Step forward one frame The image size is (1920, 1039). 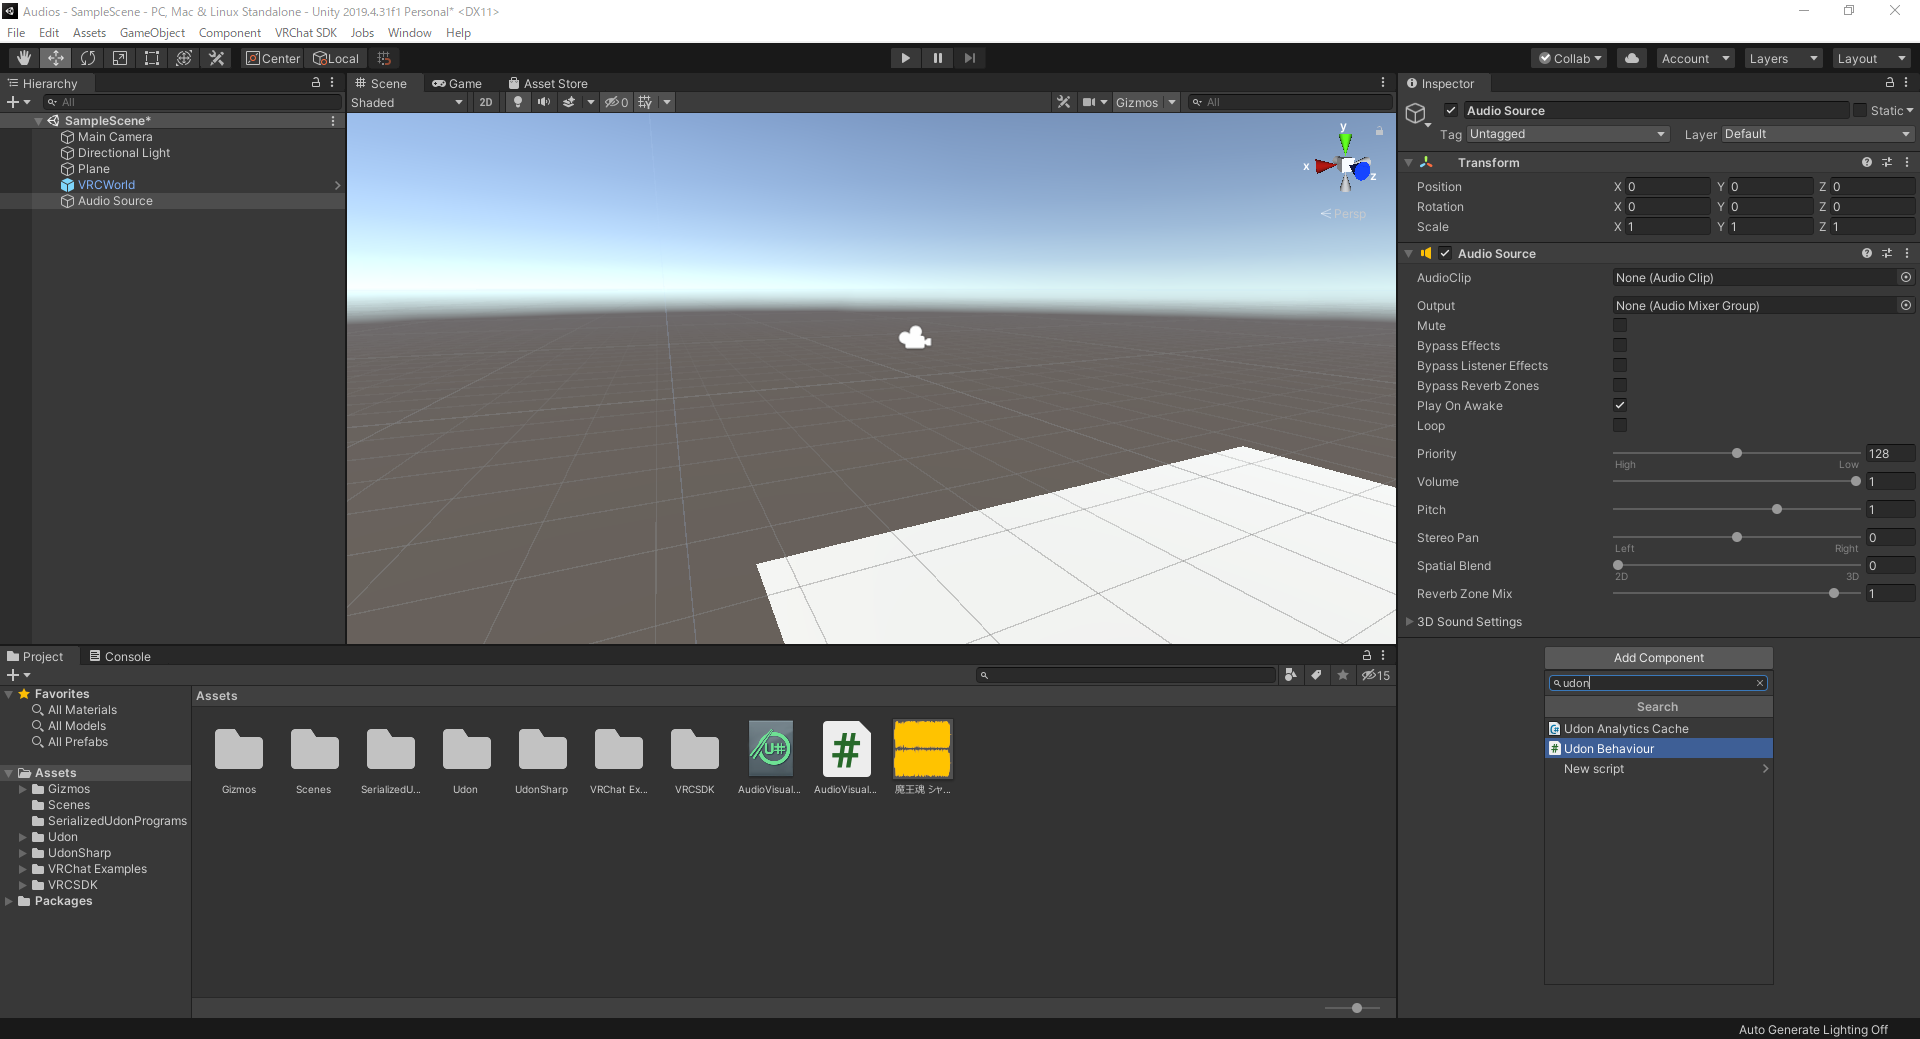click(969, 58)
